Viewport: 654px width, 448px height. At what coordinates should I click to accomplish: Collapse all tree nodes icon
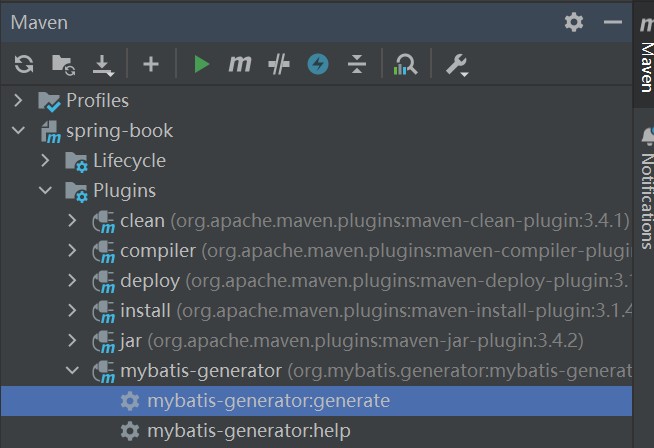(x=357, y=64)
